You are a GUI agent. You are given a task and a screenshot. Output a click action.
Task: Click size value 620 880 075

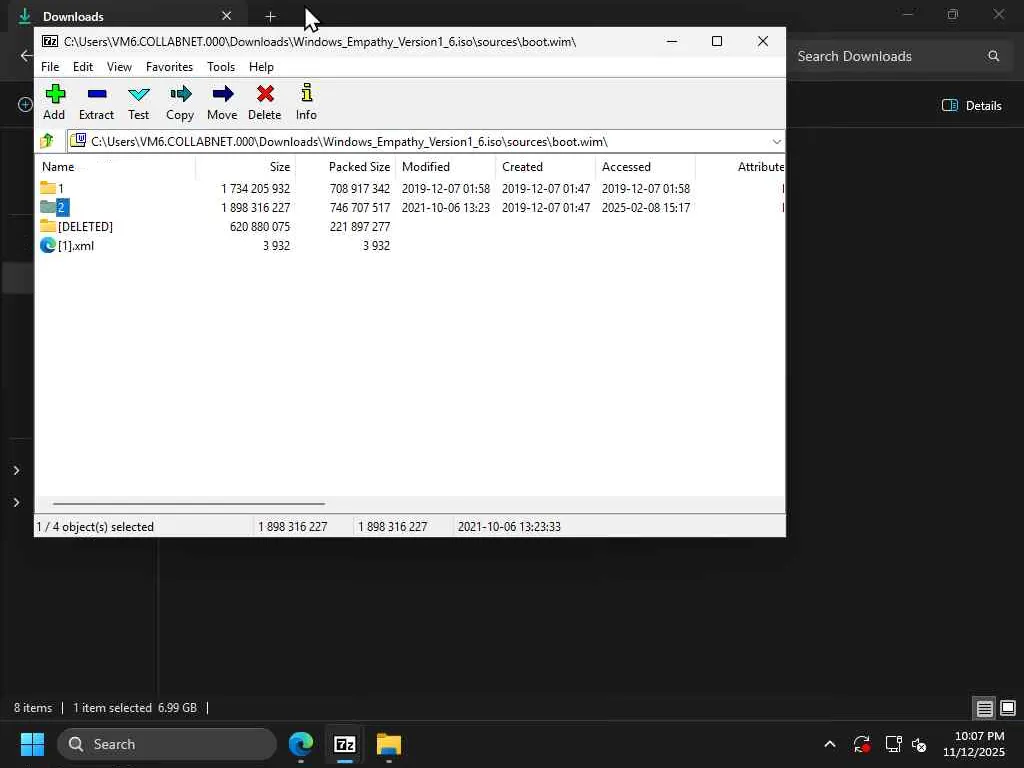click(260, 227)
